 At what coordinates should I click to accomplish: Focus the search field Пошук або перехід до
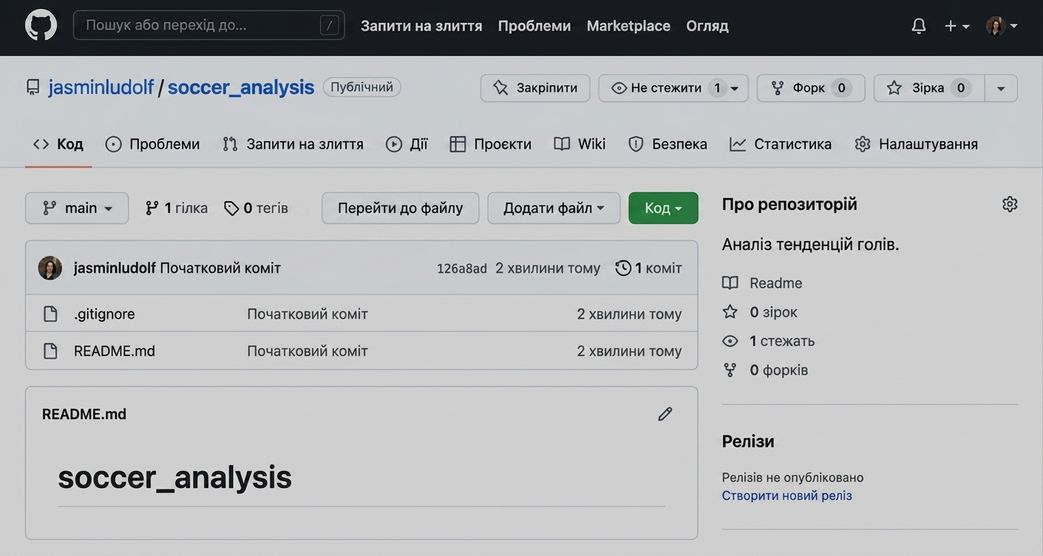click(x=209, y=25)
